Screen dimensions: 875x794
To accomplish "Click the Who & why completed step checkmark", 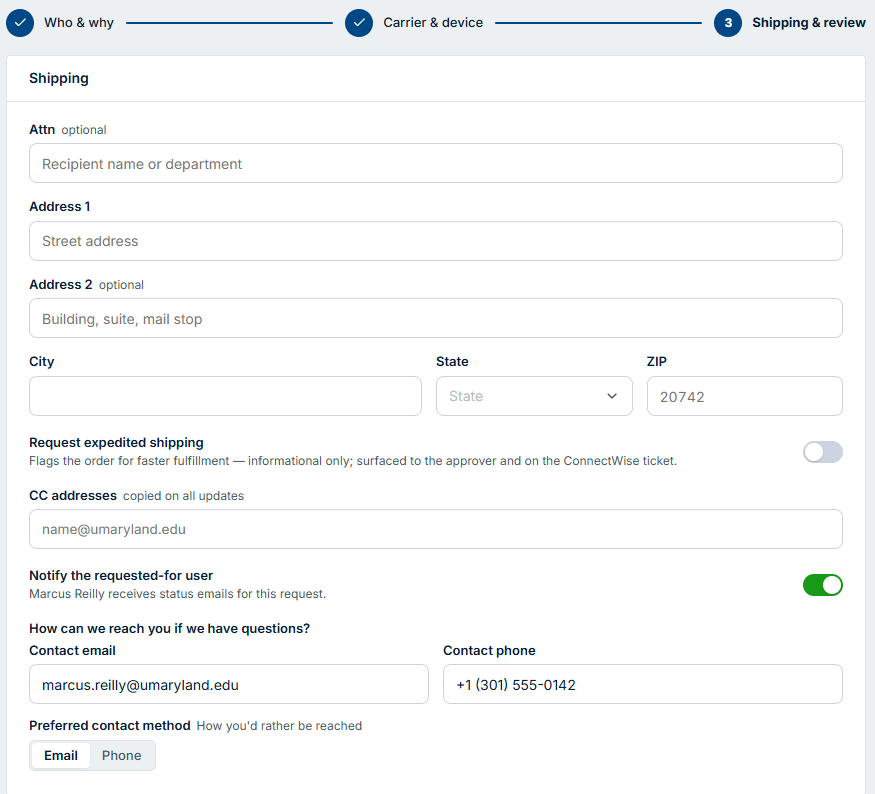I will (x=20, y=23).
